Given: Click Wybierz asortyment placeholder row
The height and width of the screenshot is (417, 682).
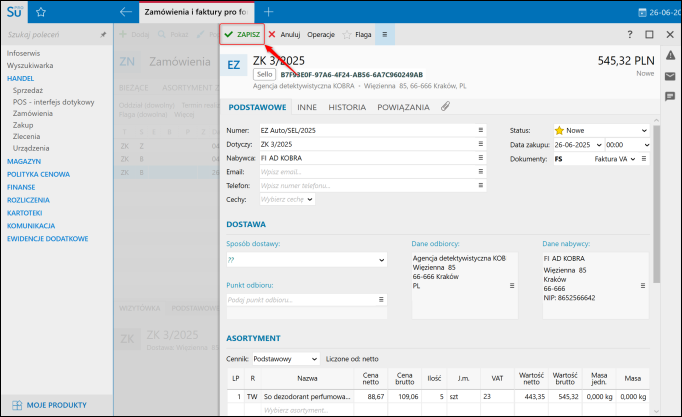Looking at the screenshot, I should coord(295,410).
